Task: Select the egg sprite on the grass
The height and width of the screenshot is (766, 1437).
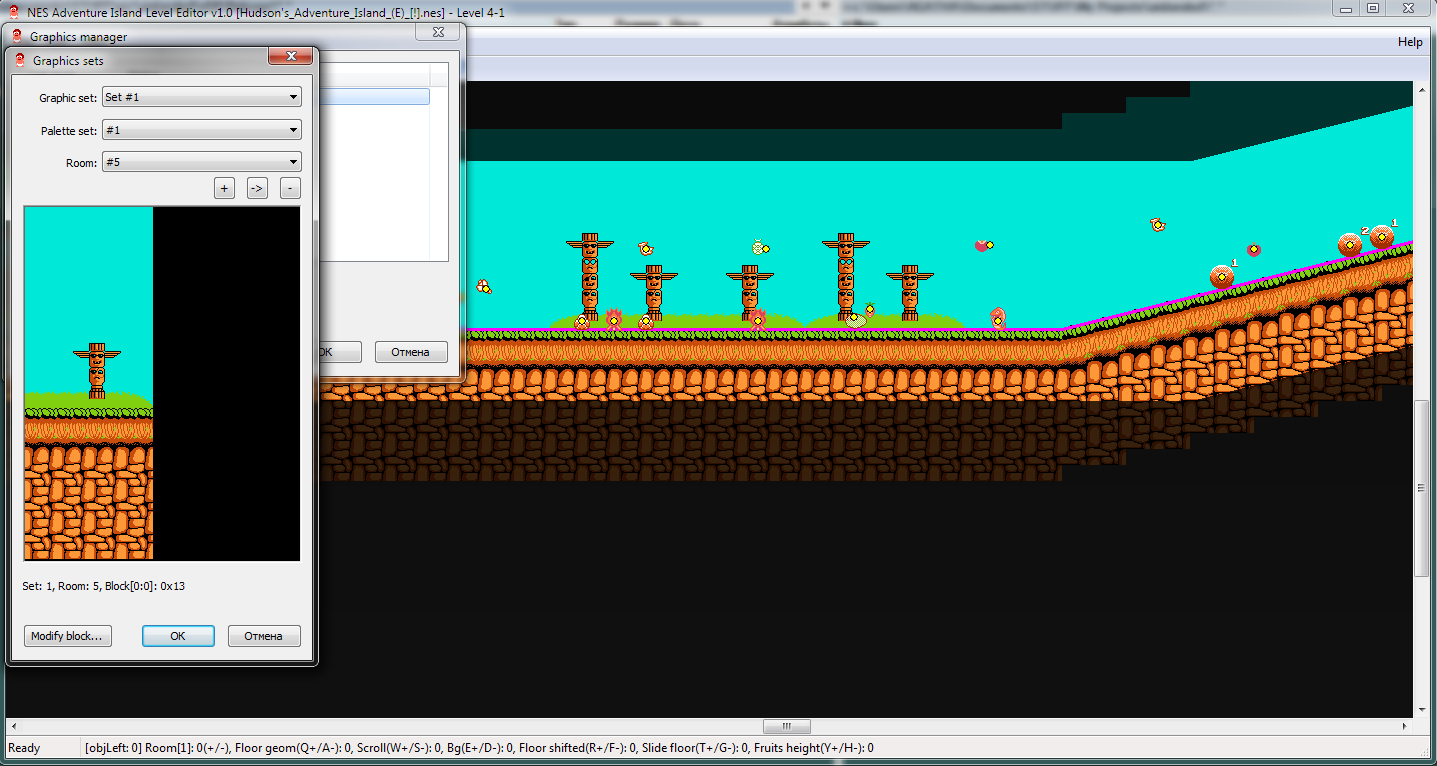Action: (x=853, y=319)
